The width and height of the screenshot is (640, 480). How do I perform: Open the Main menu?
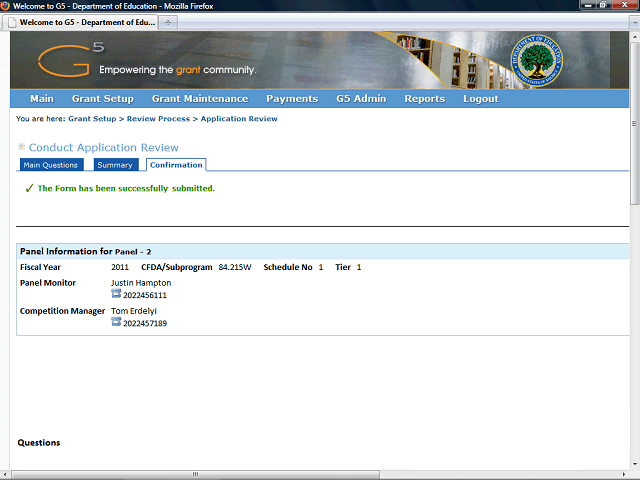coord(42,99)
